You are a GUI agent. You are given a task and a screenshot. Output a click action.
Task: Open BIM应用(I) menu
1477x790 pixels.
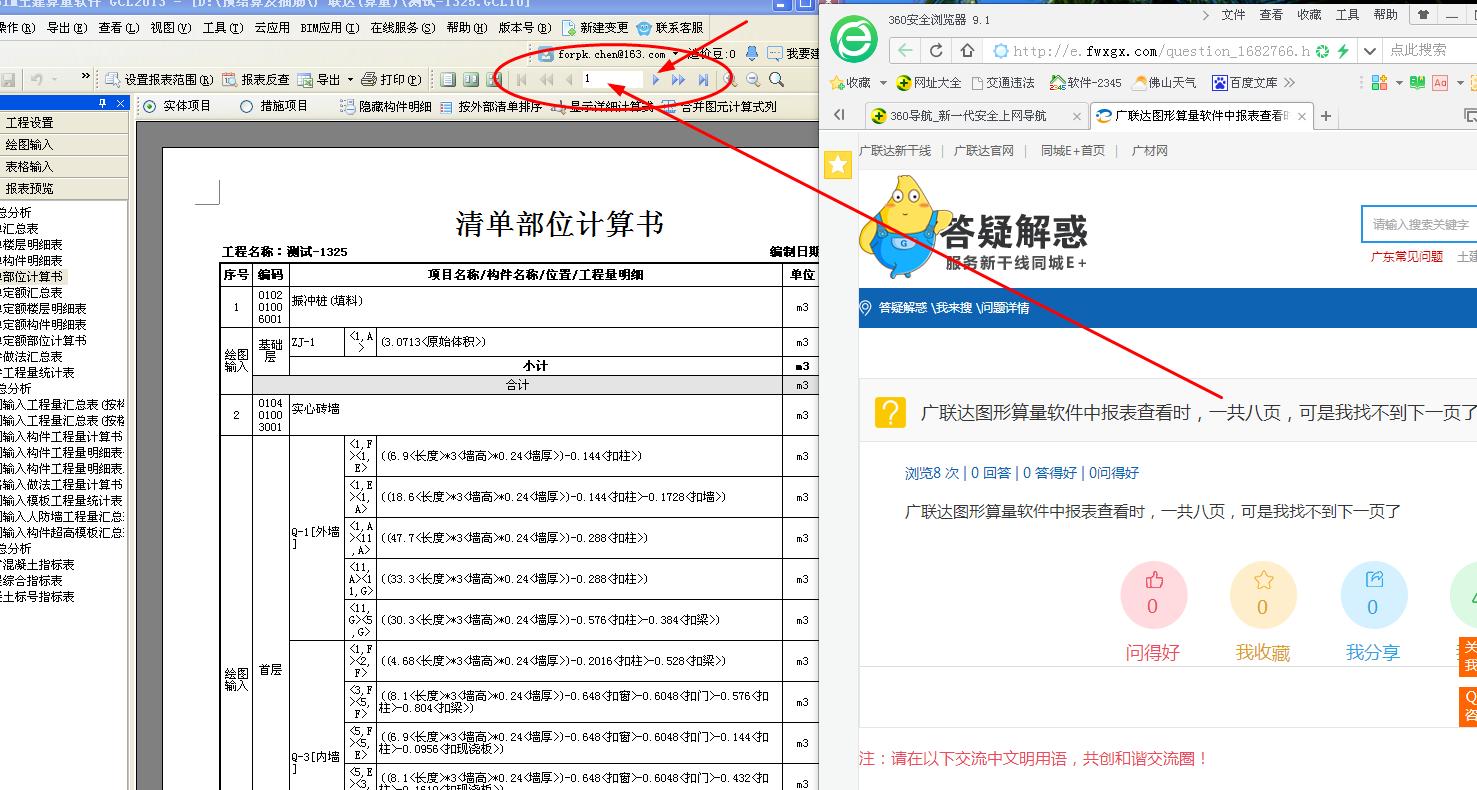pos(330,28)
